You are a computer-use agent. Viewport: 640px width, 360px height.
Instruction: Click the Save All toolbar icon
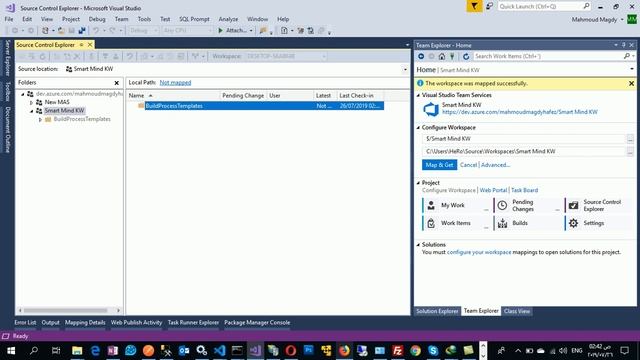pyautogui.click(x=82, y=31)
